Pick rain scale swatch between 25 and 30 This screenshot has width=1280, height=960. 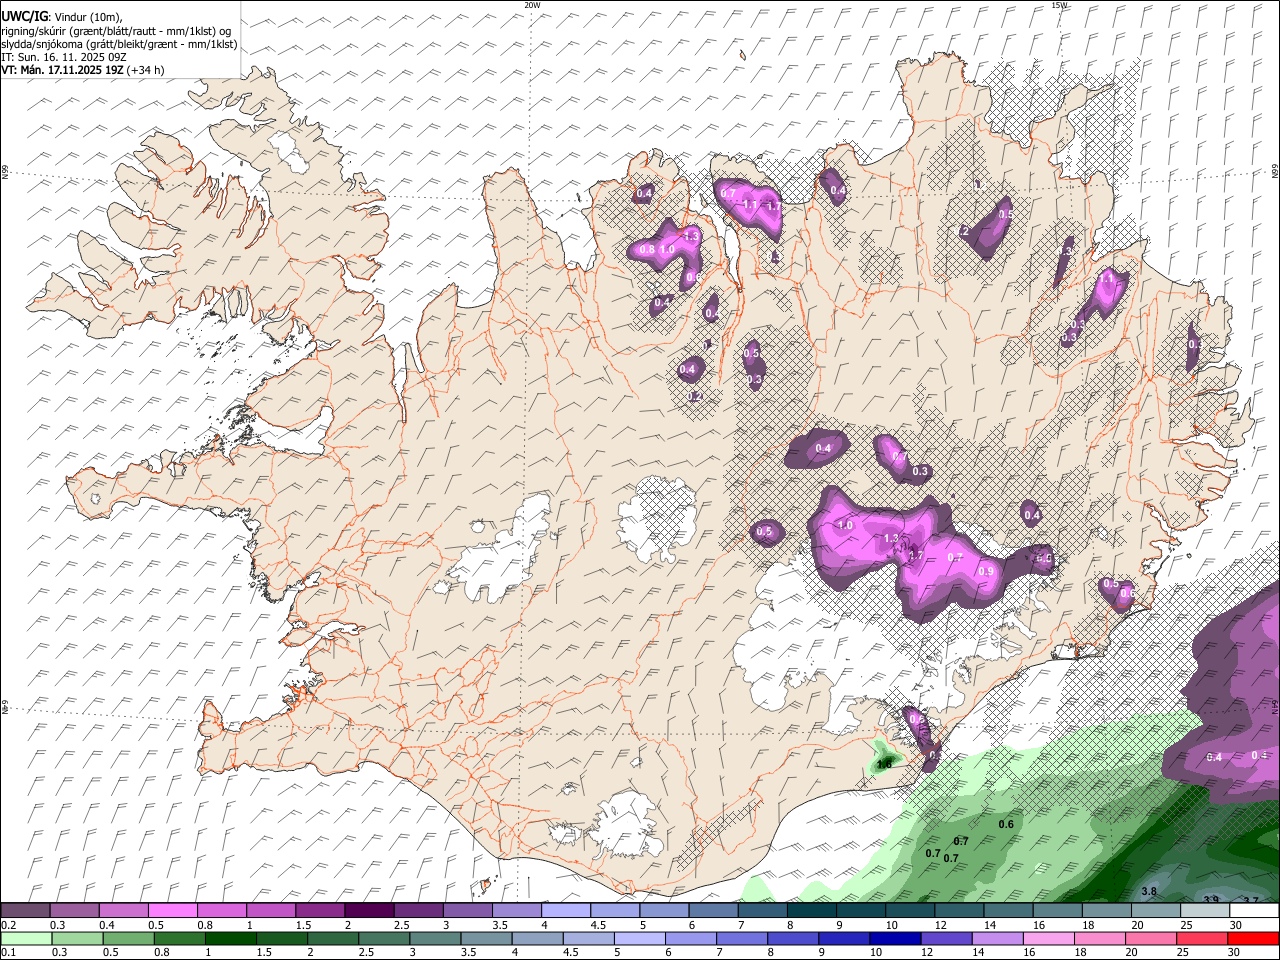(1200, 939)
